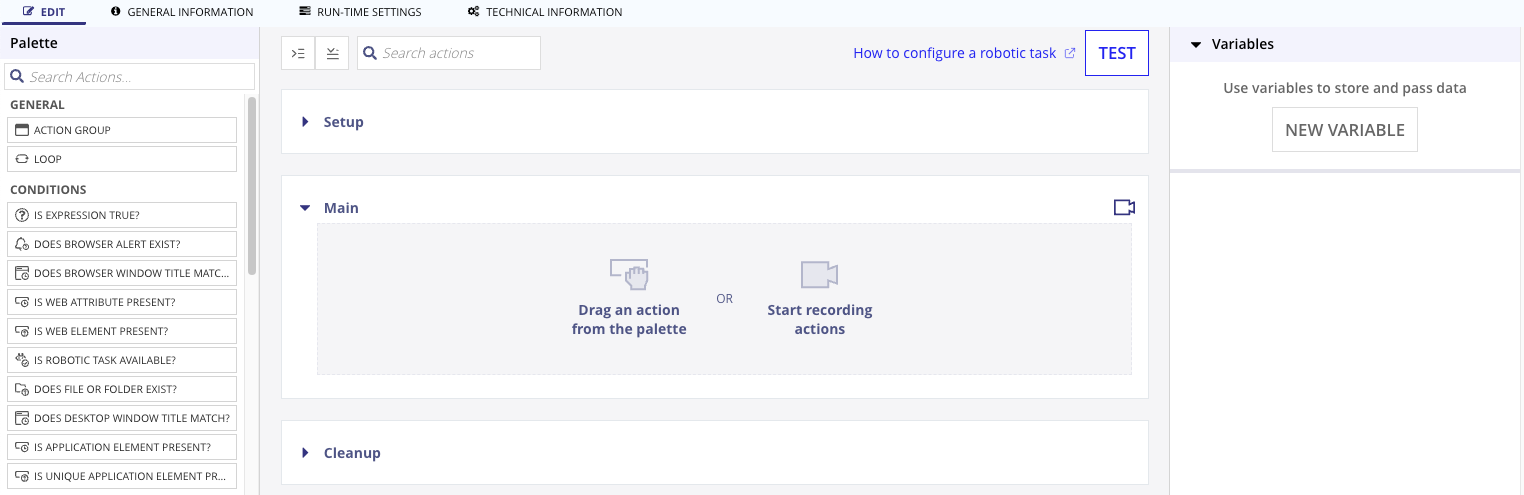This screenshot has height=495, width=1524.
Task: Click the Does File or Folder Exist icon
Action: [x=22, y=389]
